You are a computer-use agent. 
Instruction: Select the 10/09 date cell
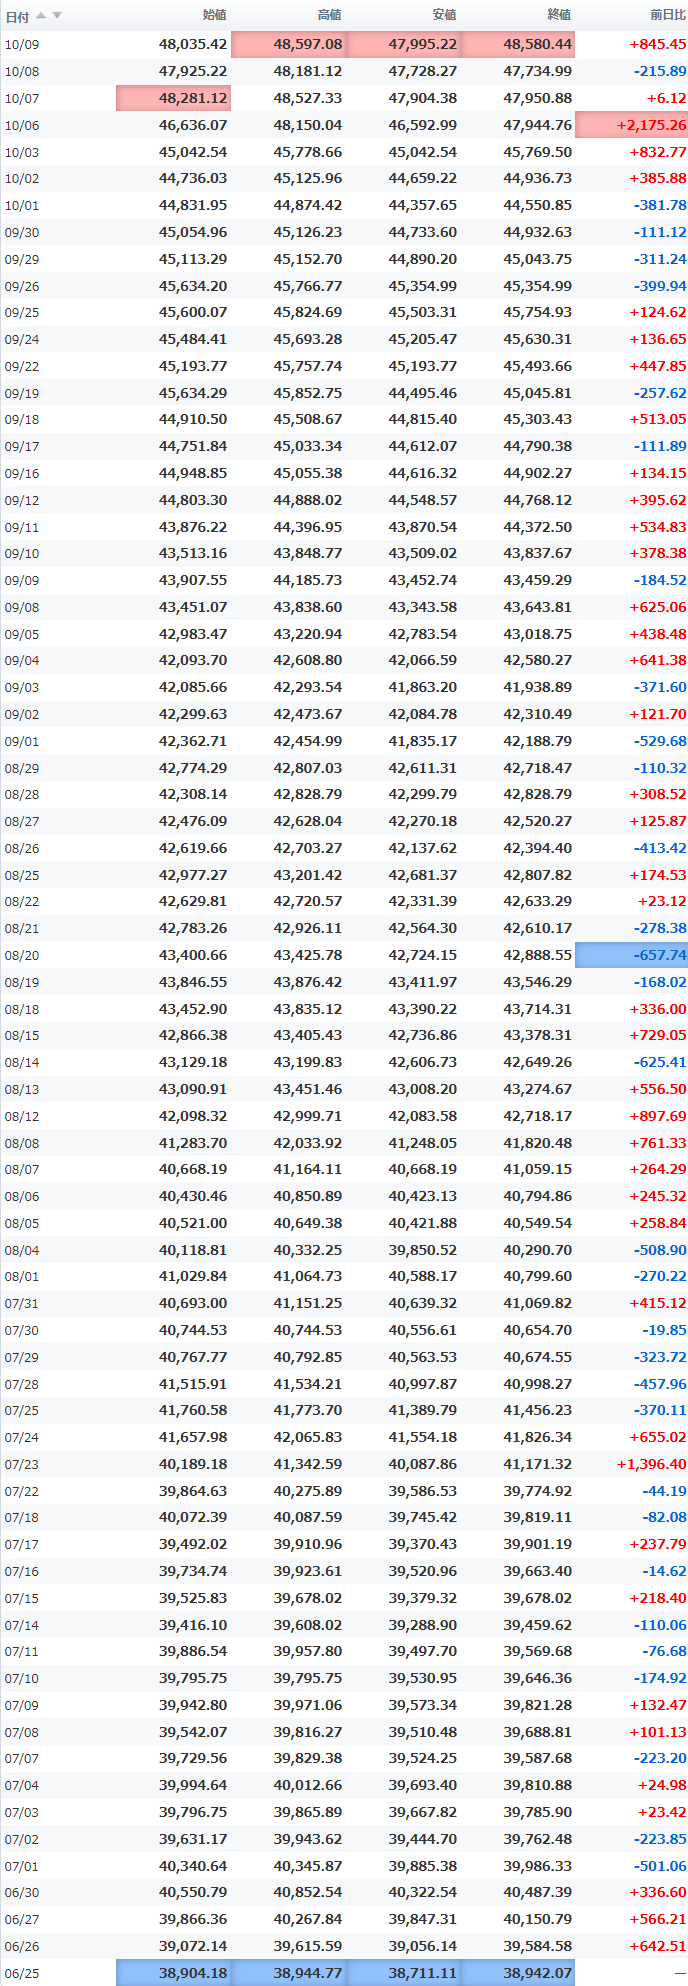22,44
